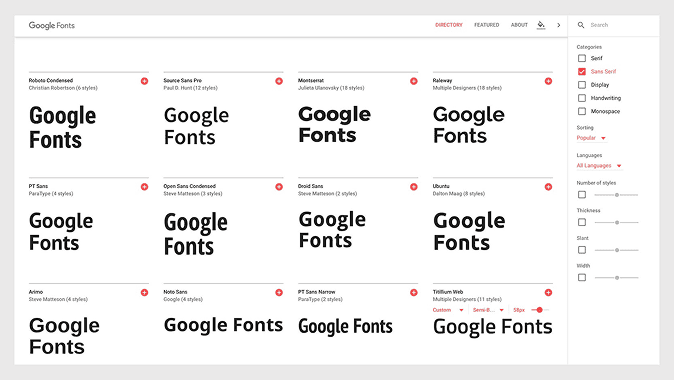Adjust the Number of styles slider
This screenshot has height=380, width=674.
[x=617, y=195]
